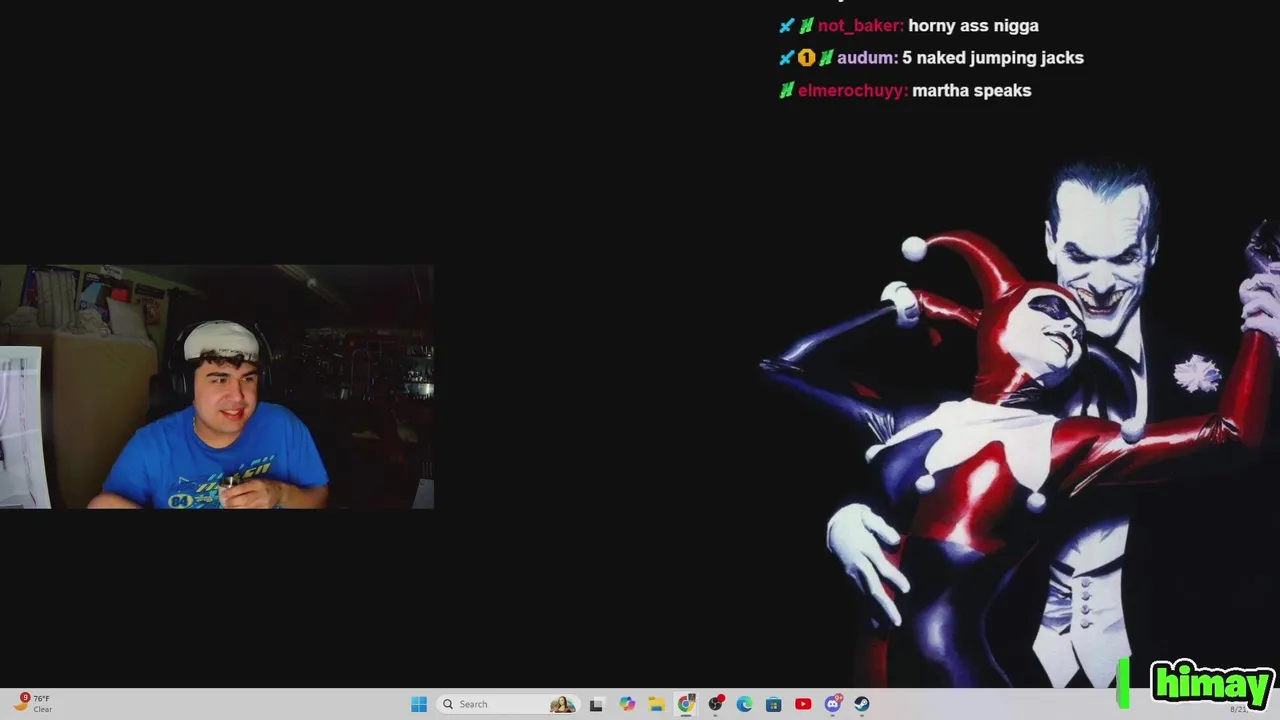
Task: Switch to Google Chrome in the taskbar
Action: 686,704
